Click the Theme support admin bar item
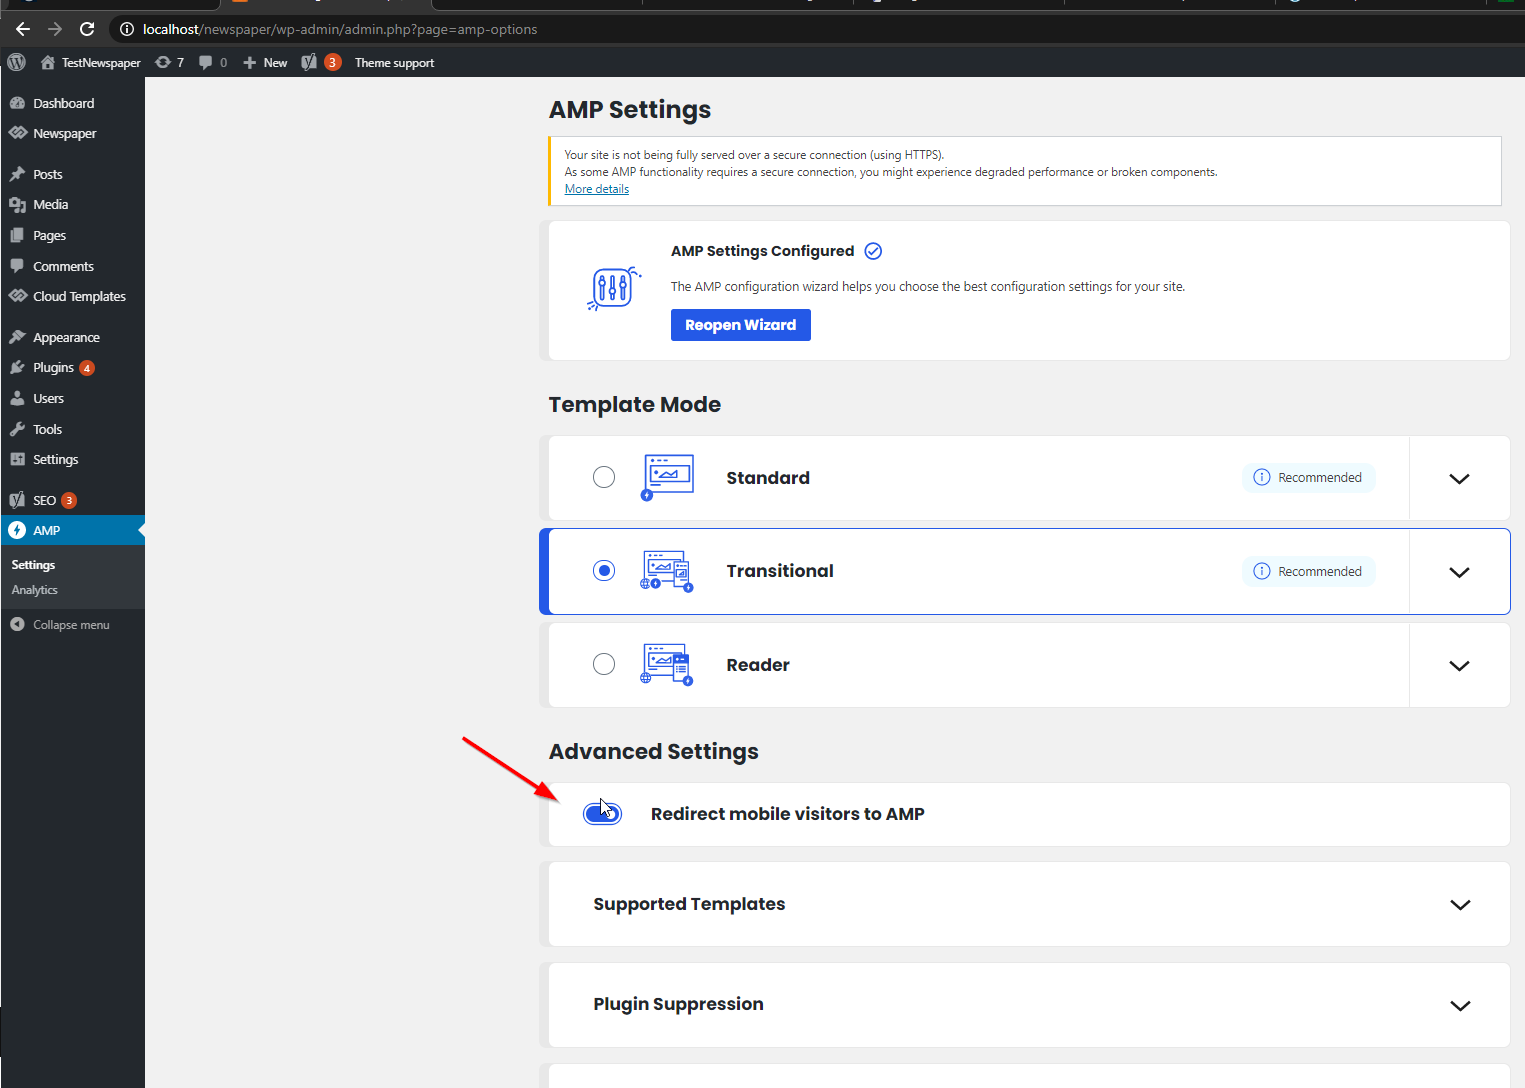This screenshot has height=1088, width=1525. (x=394, y=62)
